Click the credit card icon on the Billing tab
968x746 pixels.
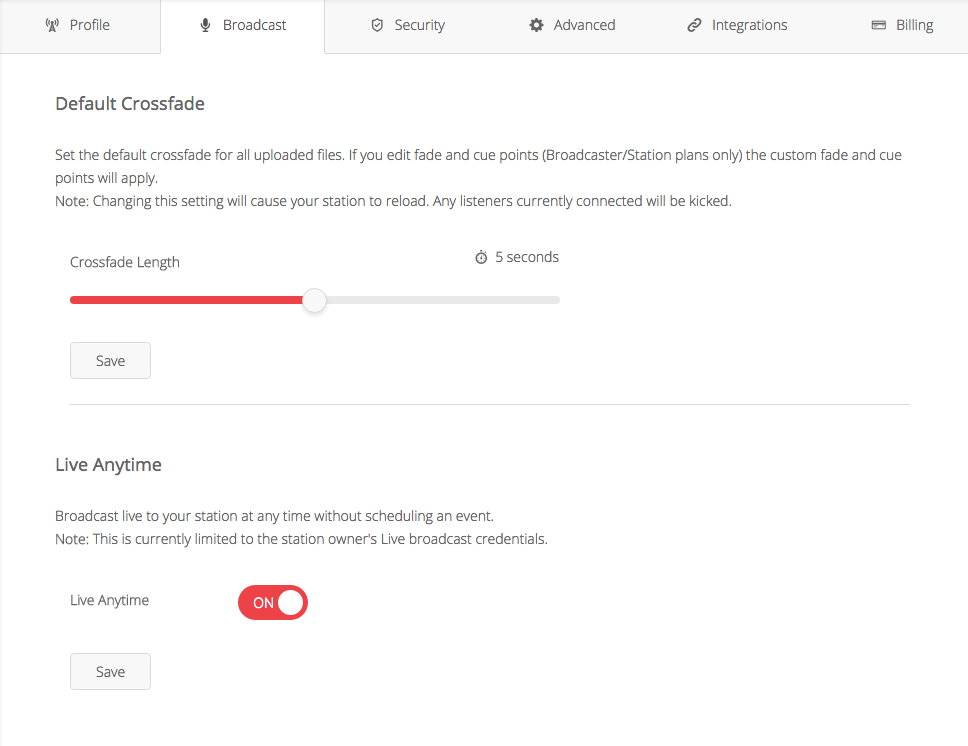point(879,25)
